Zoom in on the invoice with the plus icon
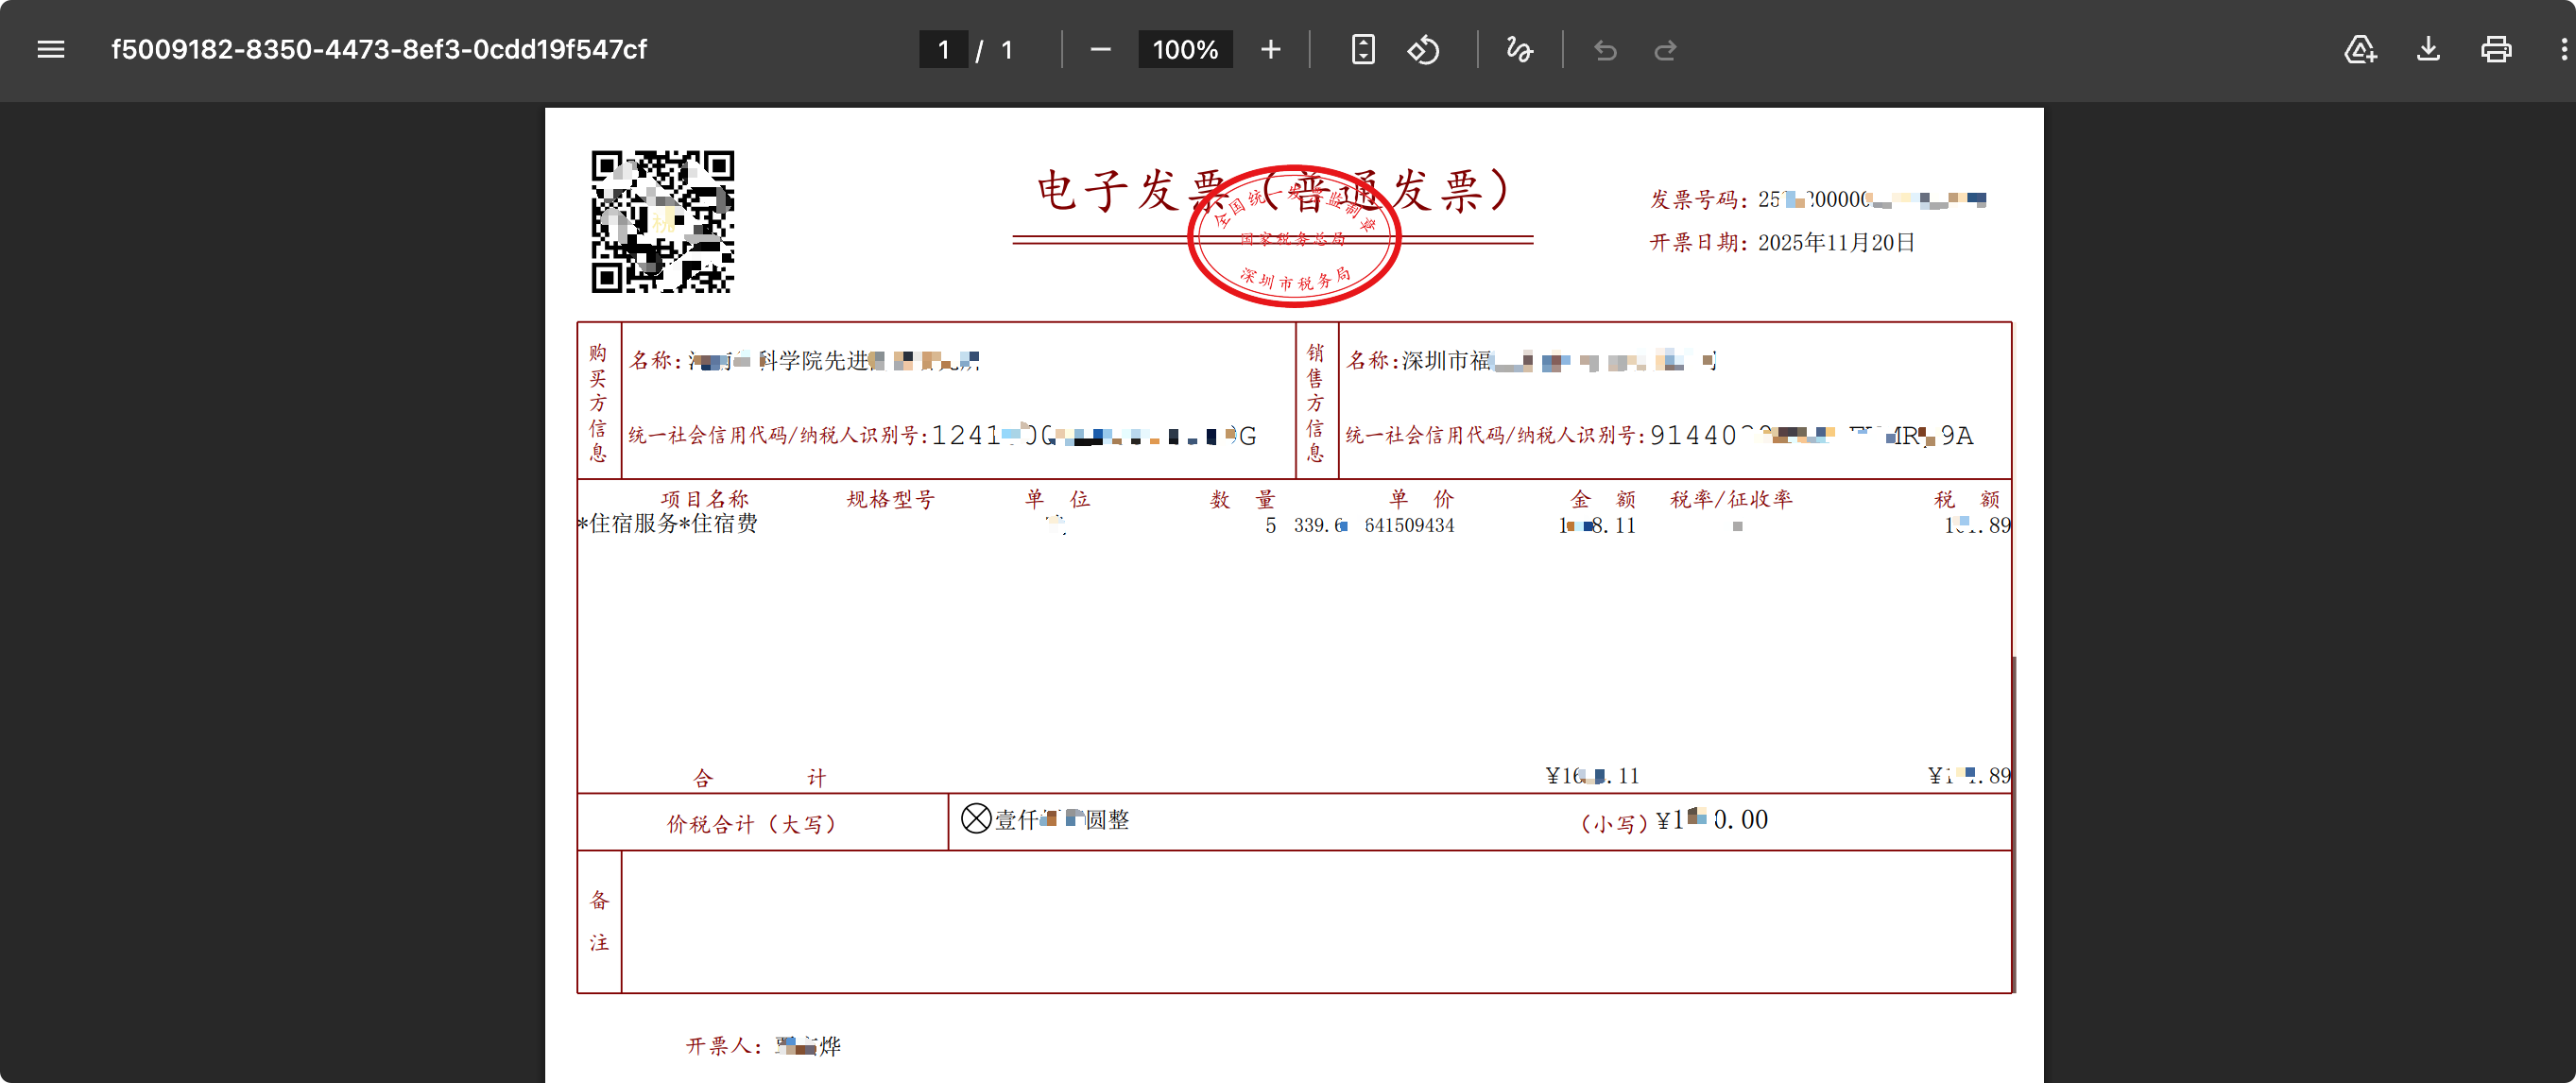 pos(1269,49)
